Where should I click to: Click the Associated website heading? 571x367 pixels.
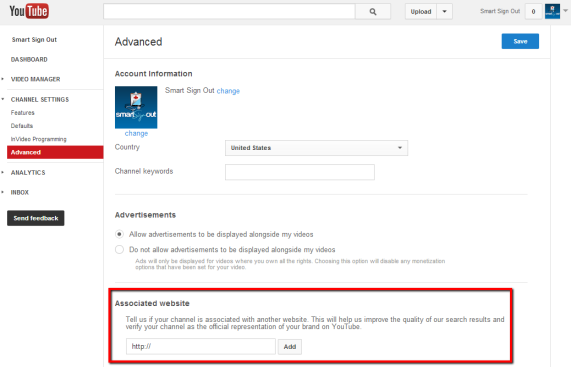click(x=152, y=303)
